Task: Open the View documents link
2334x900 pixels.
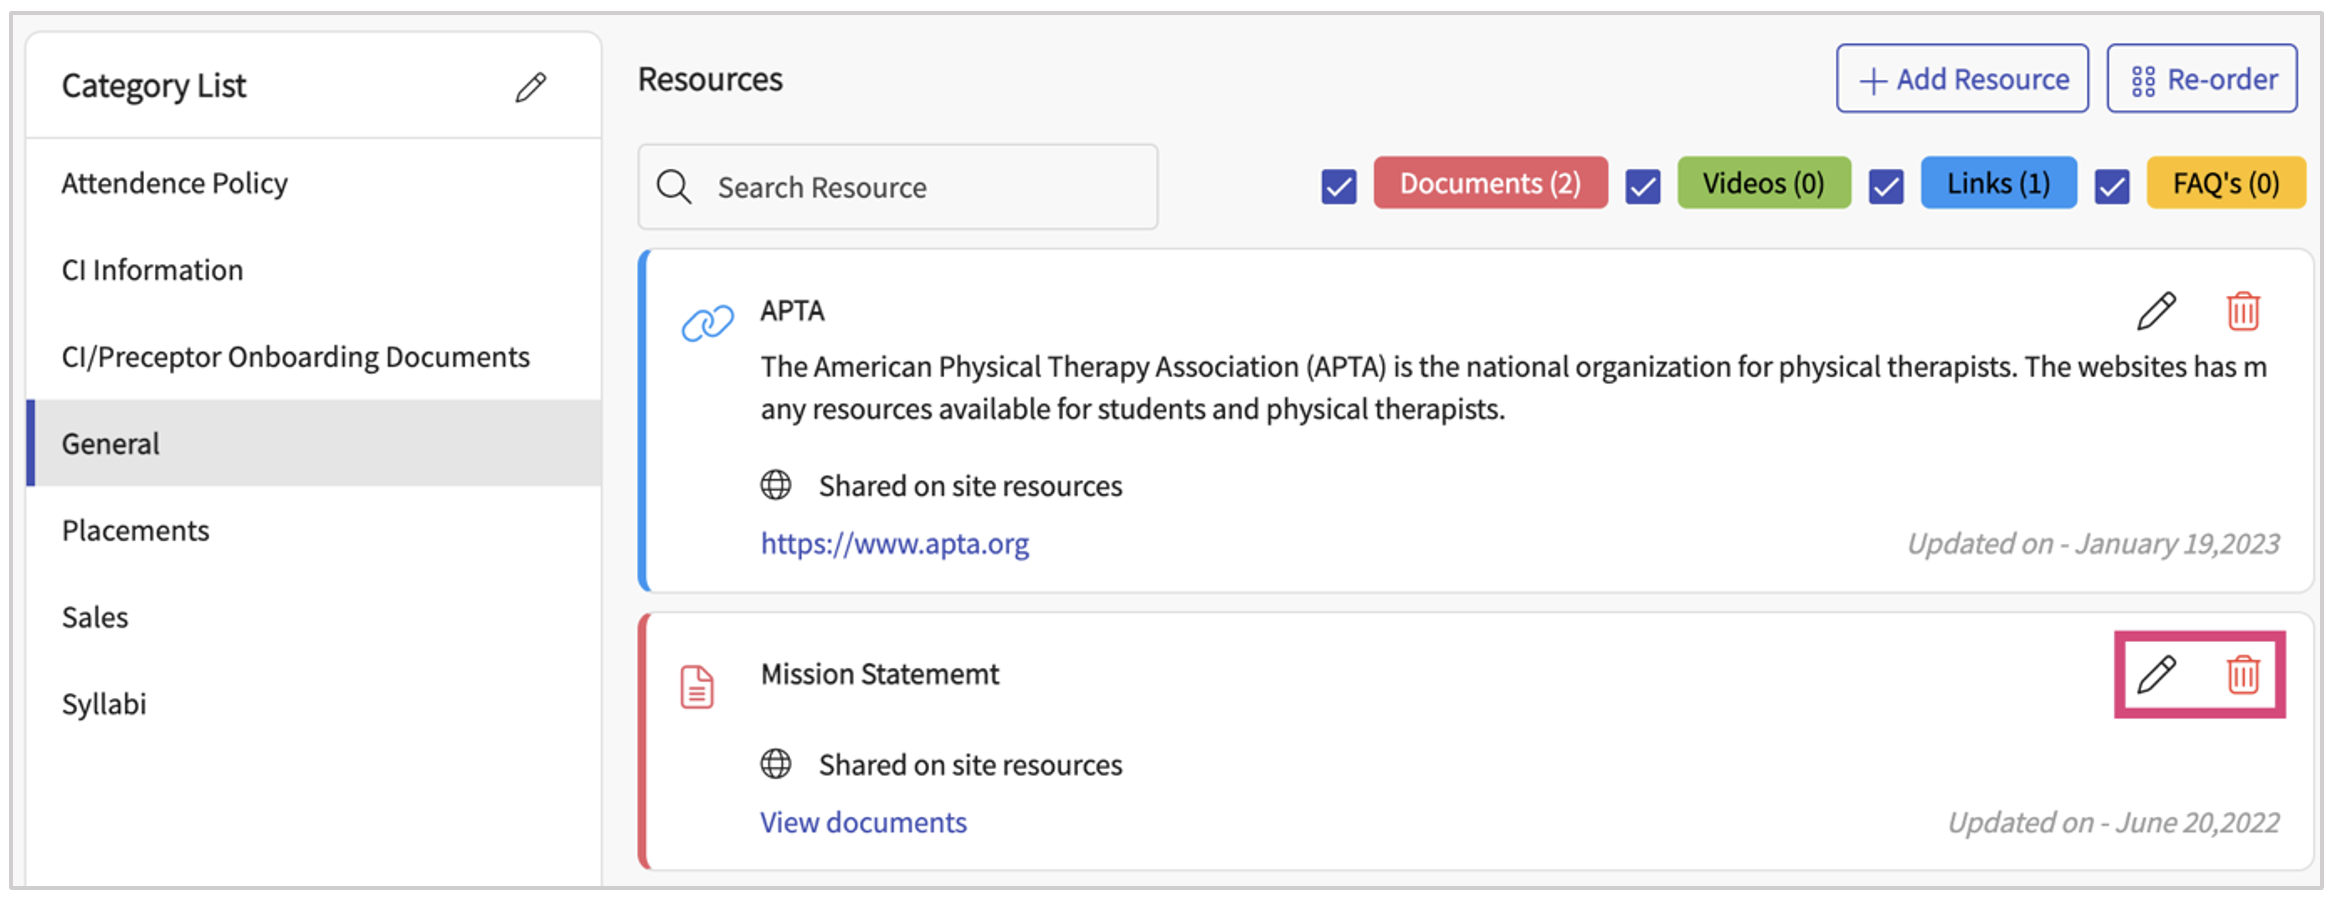Action: (863, 822)
